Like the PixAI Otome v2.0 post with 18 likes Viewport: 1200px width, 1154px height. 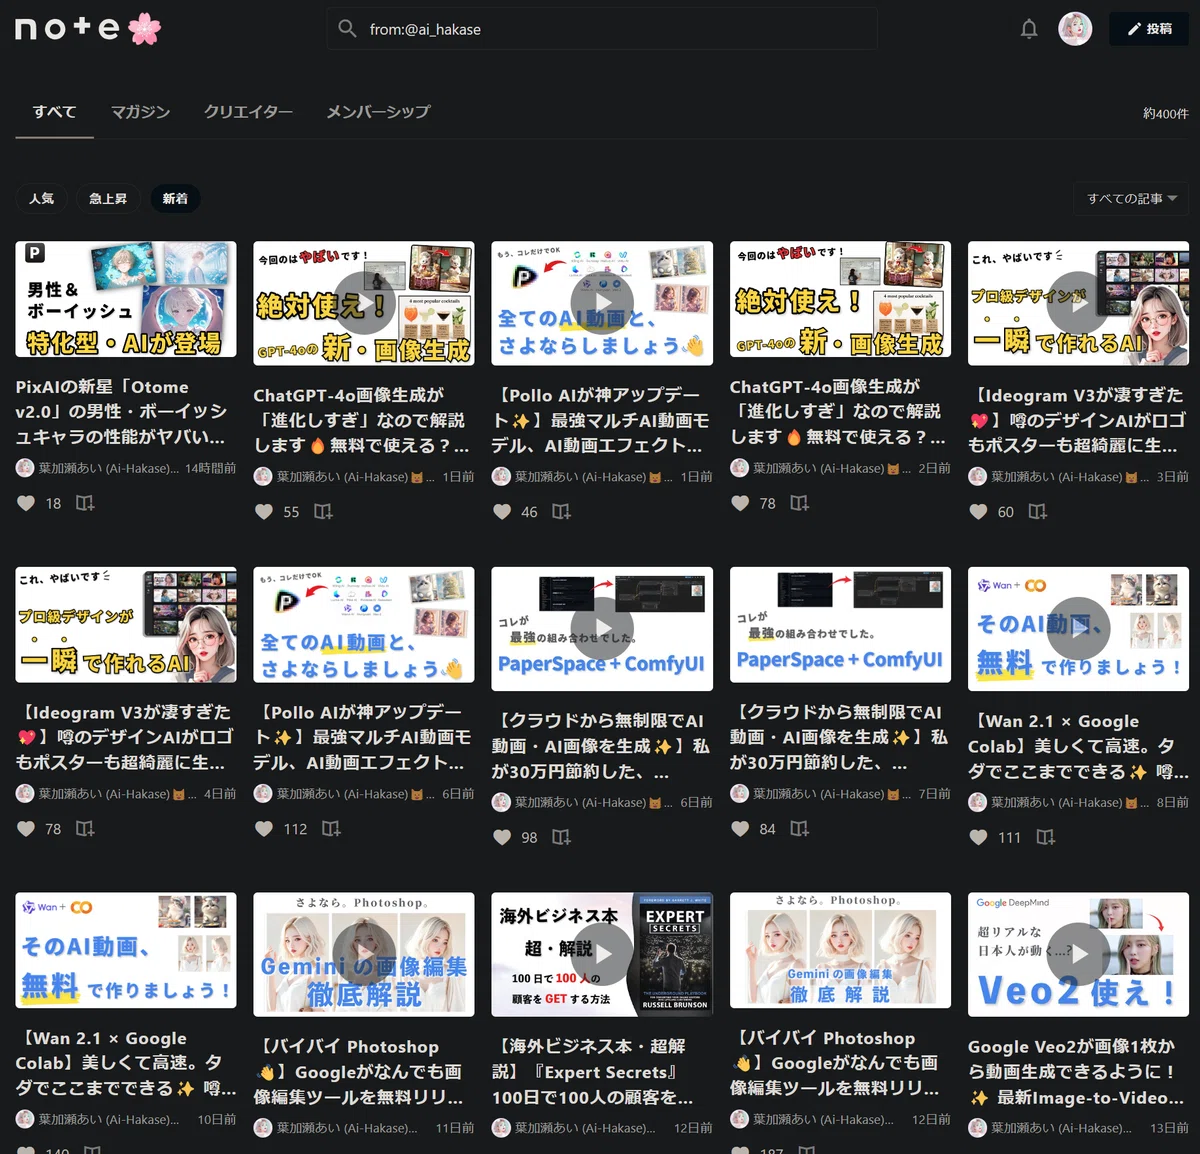pyautogui.click(x=26, y=503)
